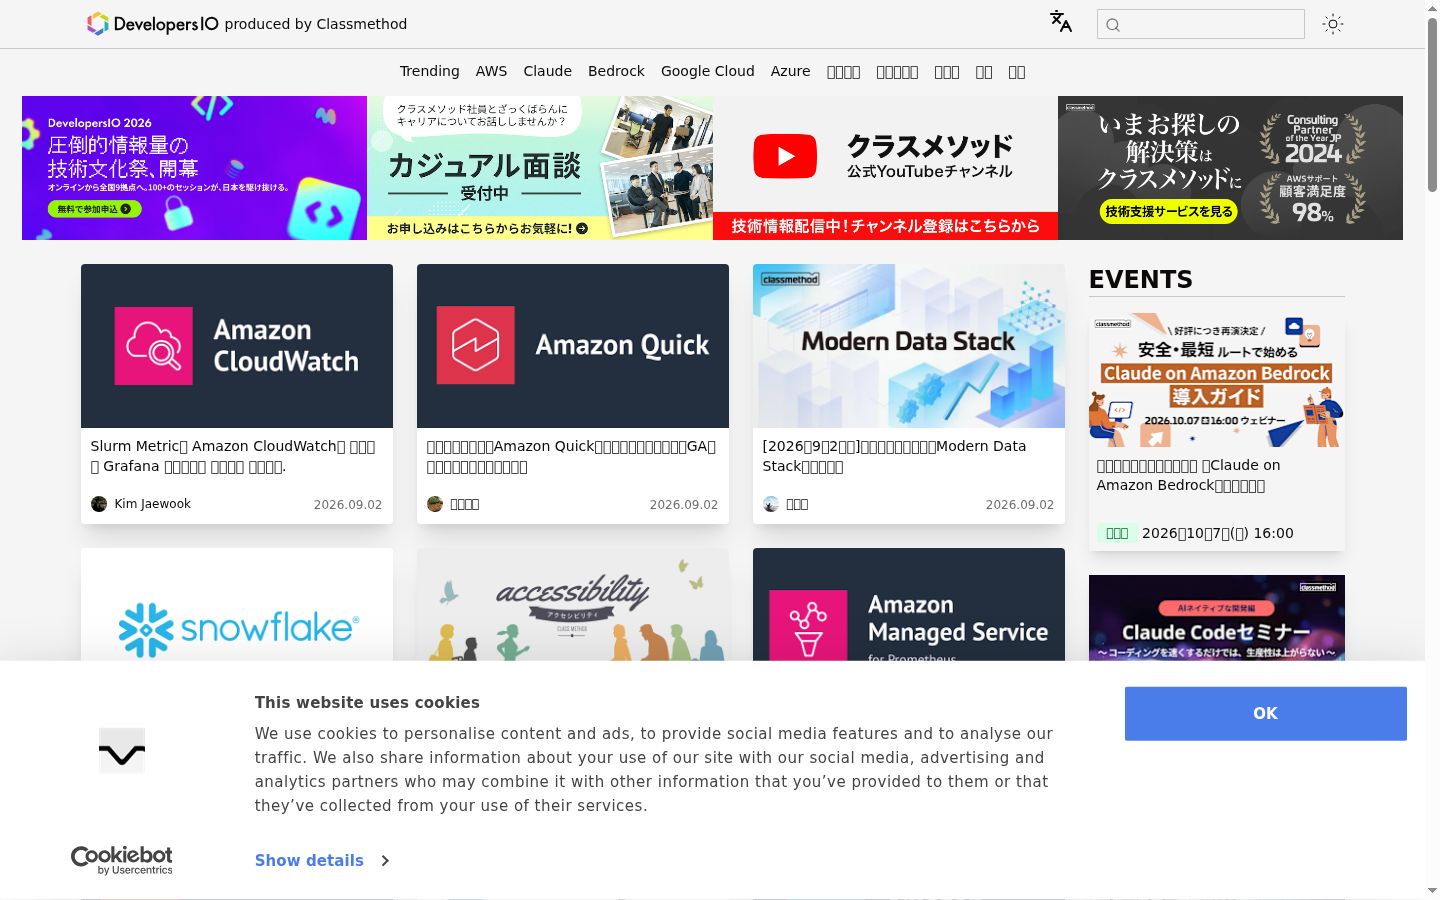Click the CloudWatch magnifier cloud icon

[x=154, y=346]
